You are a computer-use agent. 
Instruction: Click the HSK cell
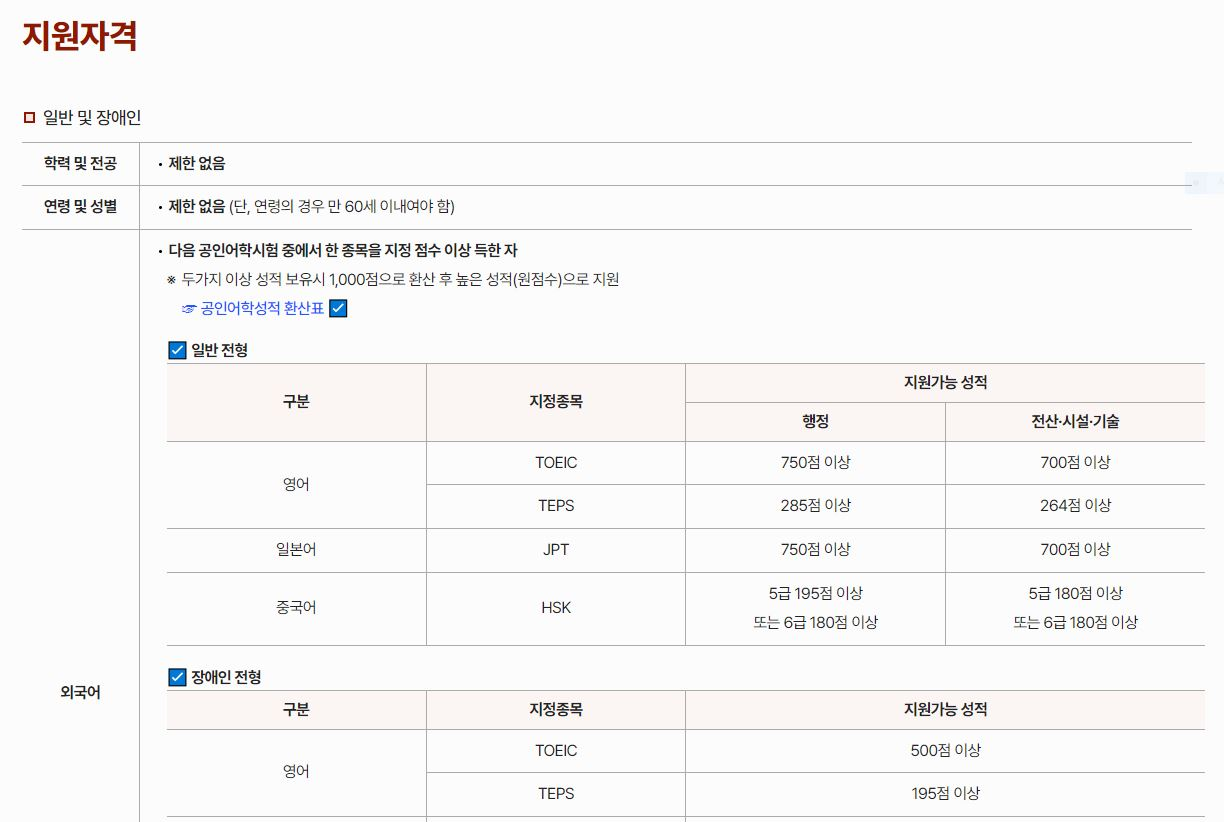point(556,607)
